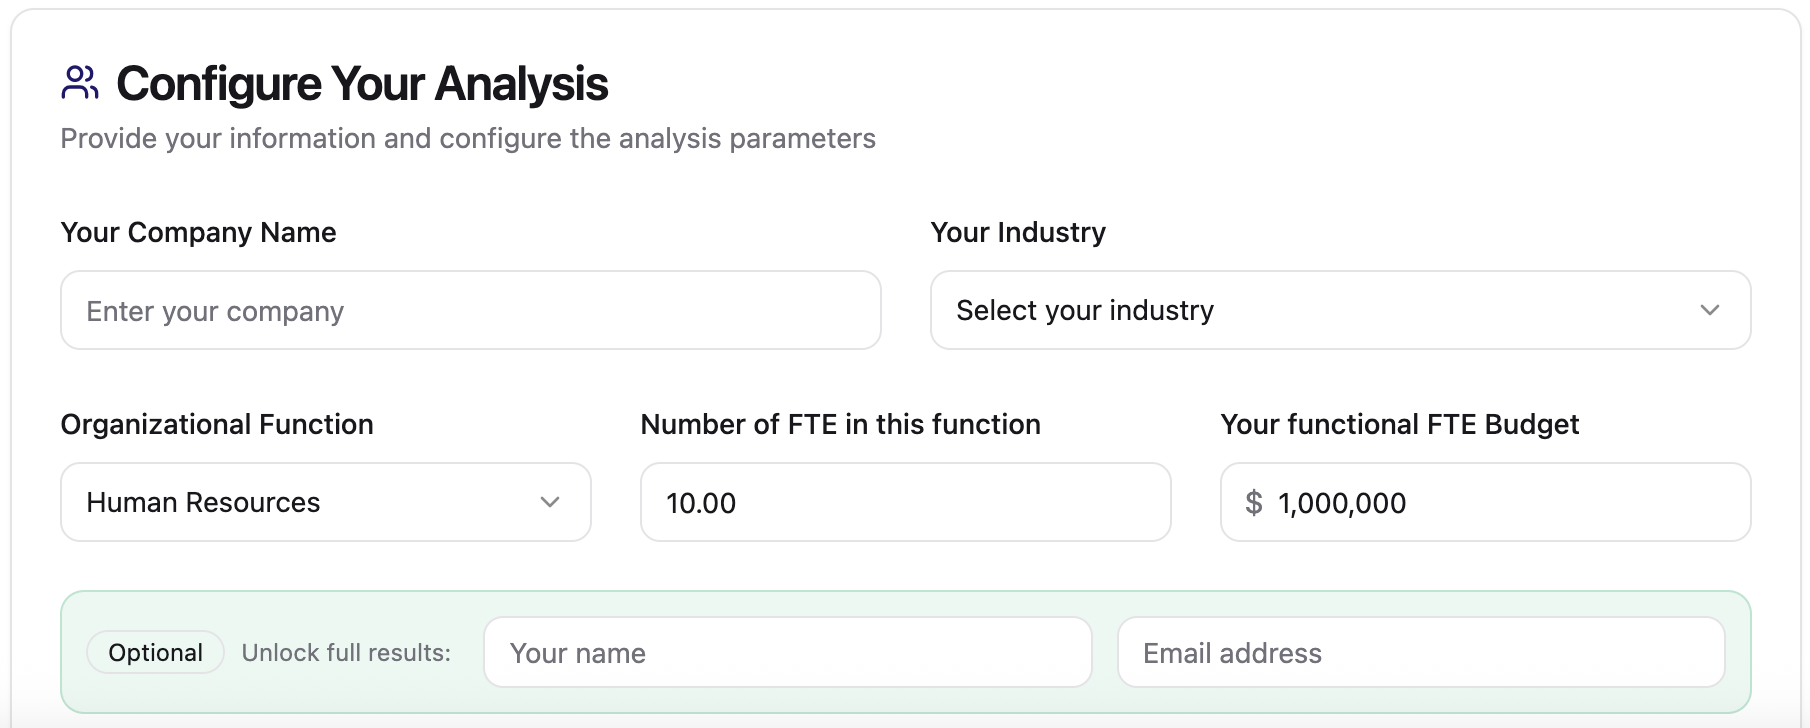This screenshot has height=728, width=1810.
Task: Click the Organizational Function label
Action: pos(217,424)
